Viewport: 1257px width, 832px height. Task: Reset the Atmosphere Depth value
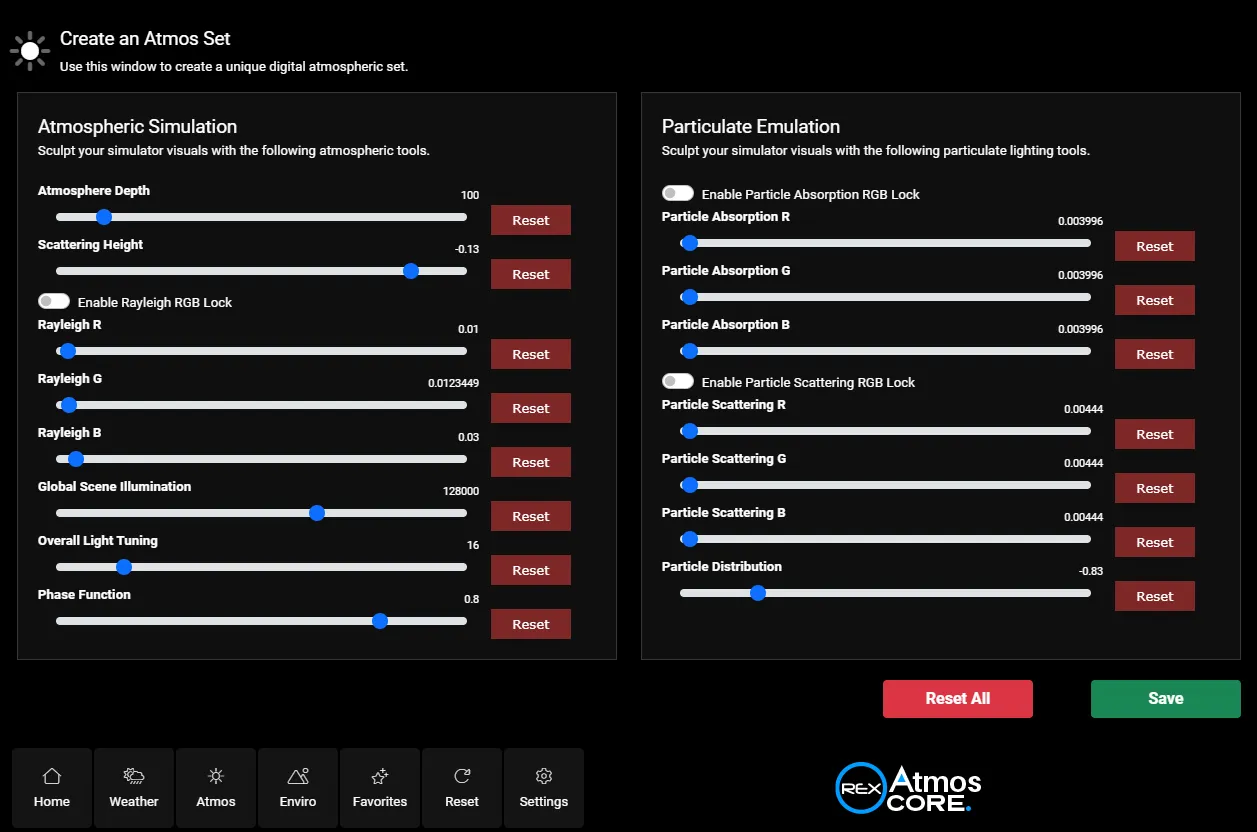[530, 220]
